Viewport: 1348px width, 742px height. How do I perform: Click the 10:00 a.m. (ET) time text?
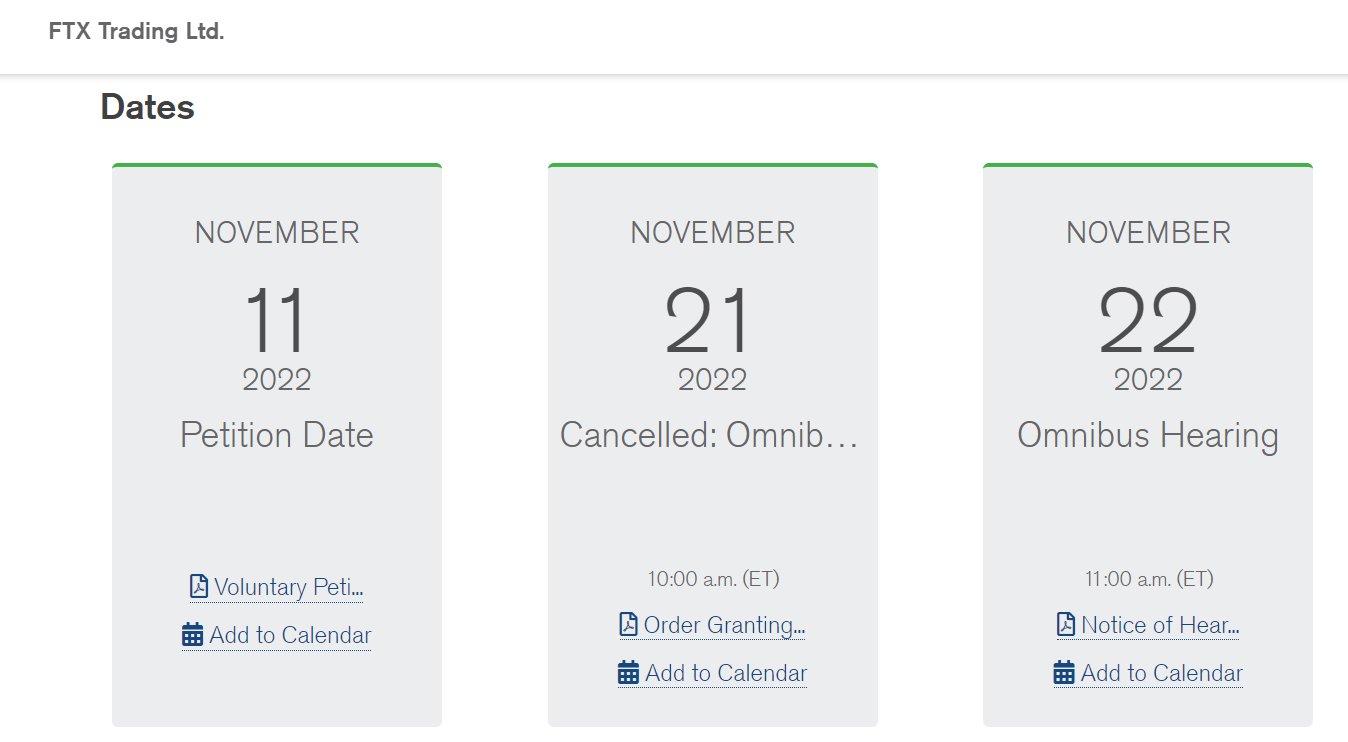coord(713,578)
